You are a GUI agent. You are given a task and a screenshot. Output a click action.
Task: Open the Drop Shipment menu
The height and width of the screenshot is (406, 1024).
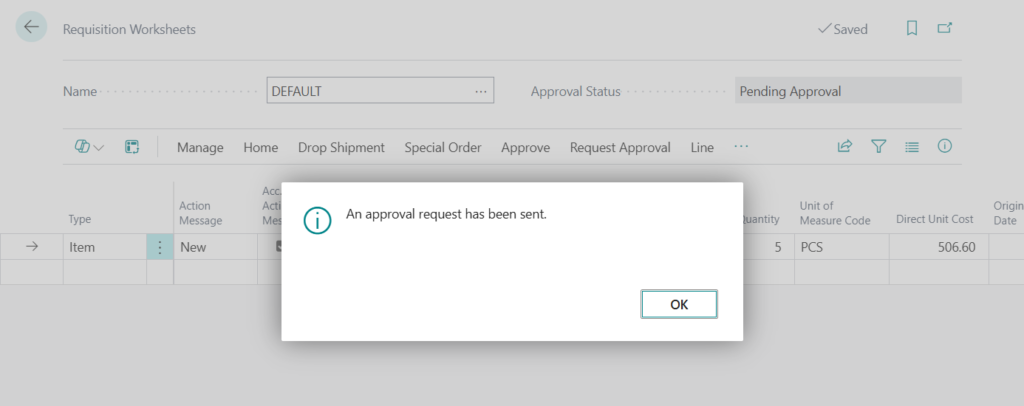[x=341, y=147]
